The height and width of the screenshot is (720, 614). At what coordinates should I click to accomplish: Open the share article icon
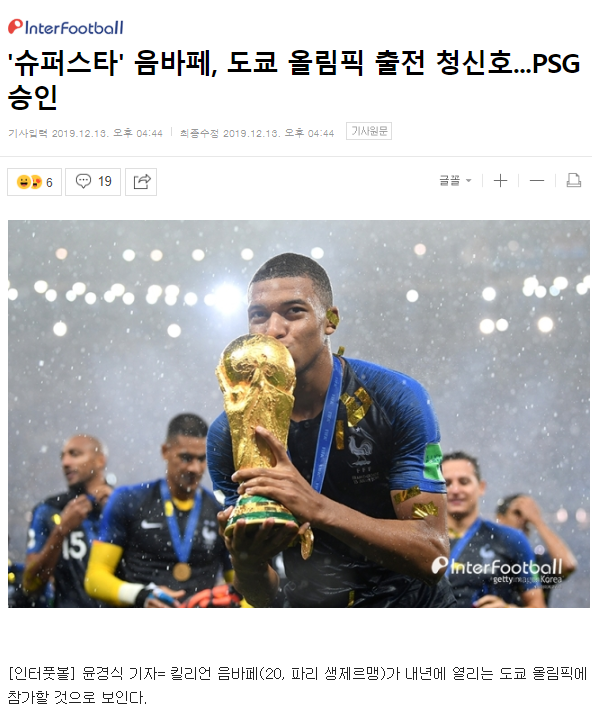141,182
